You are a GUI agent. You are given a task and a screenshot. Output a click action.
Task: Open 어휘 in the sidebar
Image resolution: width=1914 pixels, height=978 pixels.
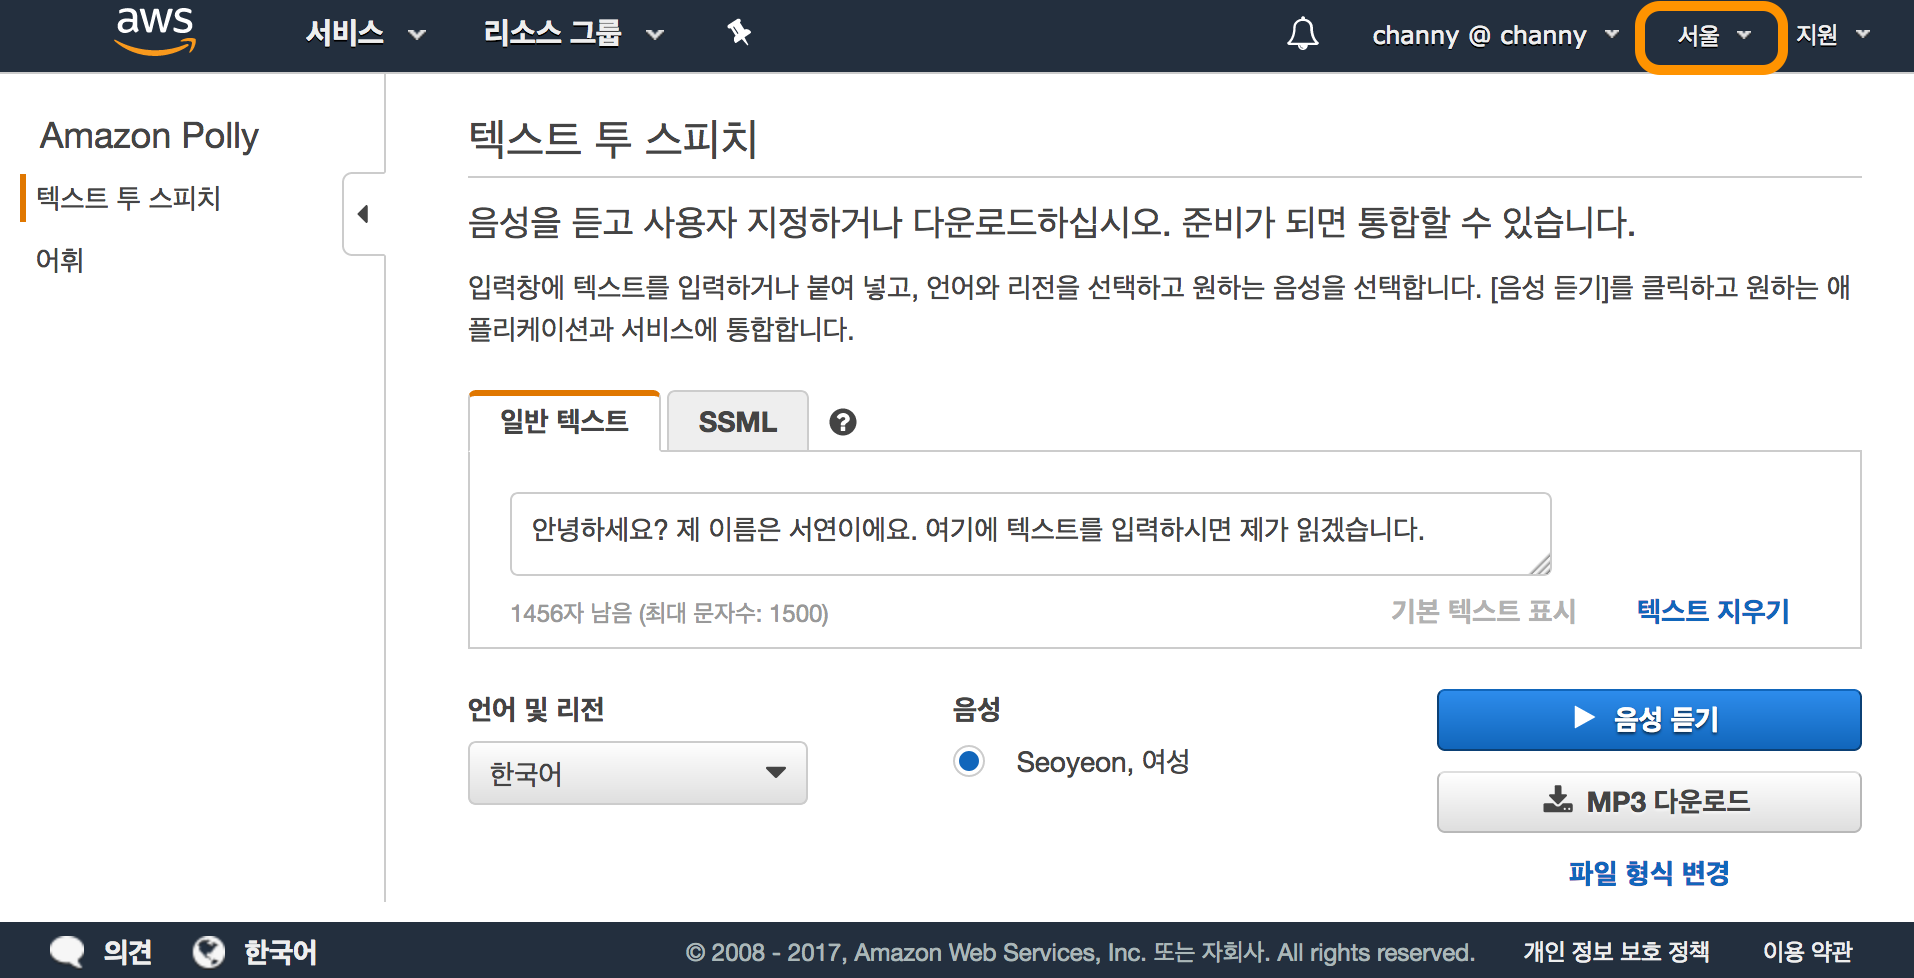point(60,260)
